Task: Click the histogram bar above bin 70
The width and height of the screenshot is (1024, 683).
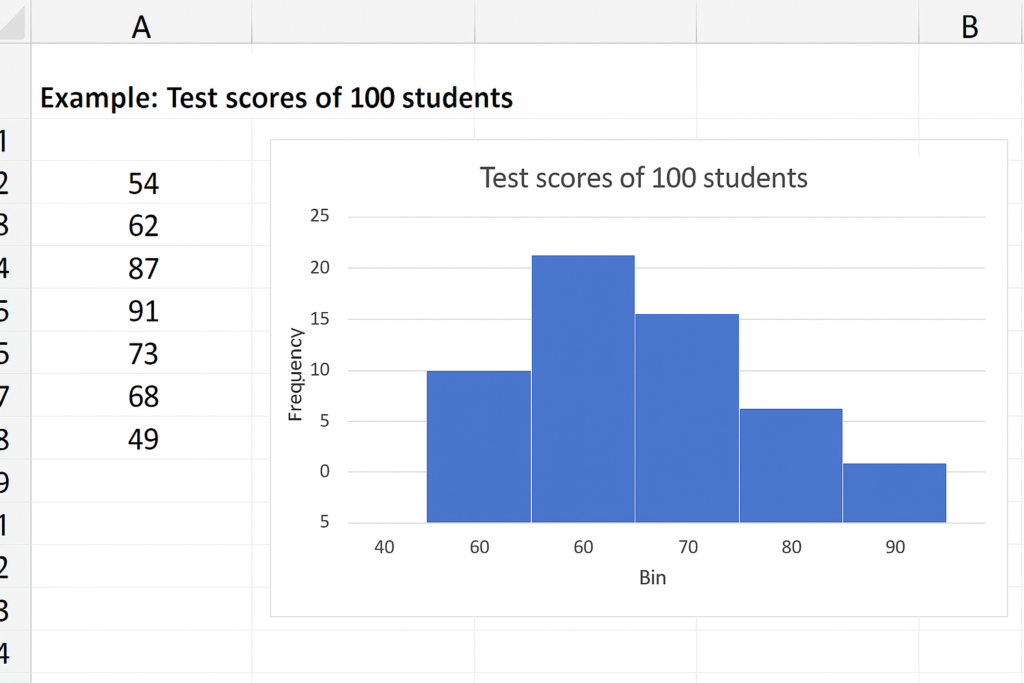Action: (x=687, y=418)
